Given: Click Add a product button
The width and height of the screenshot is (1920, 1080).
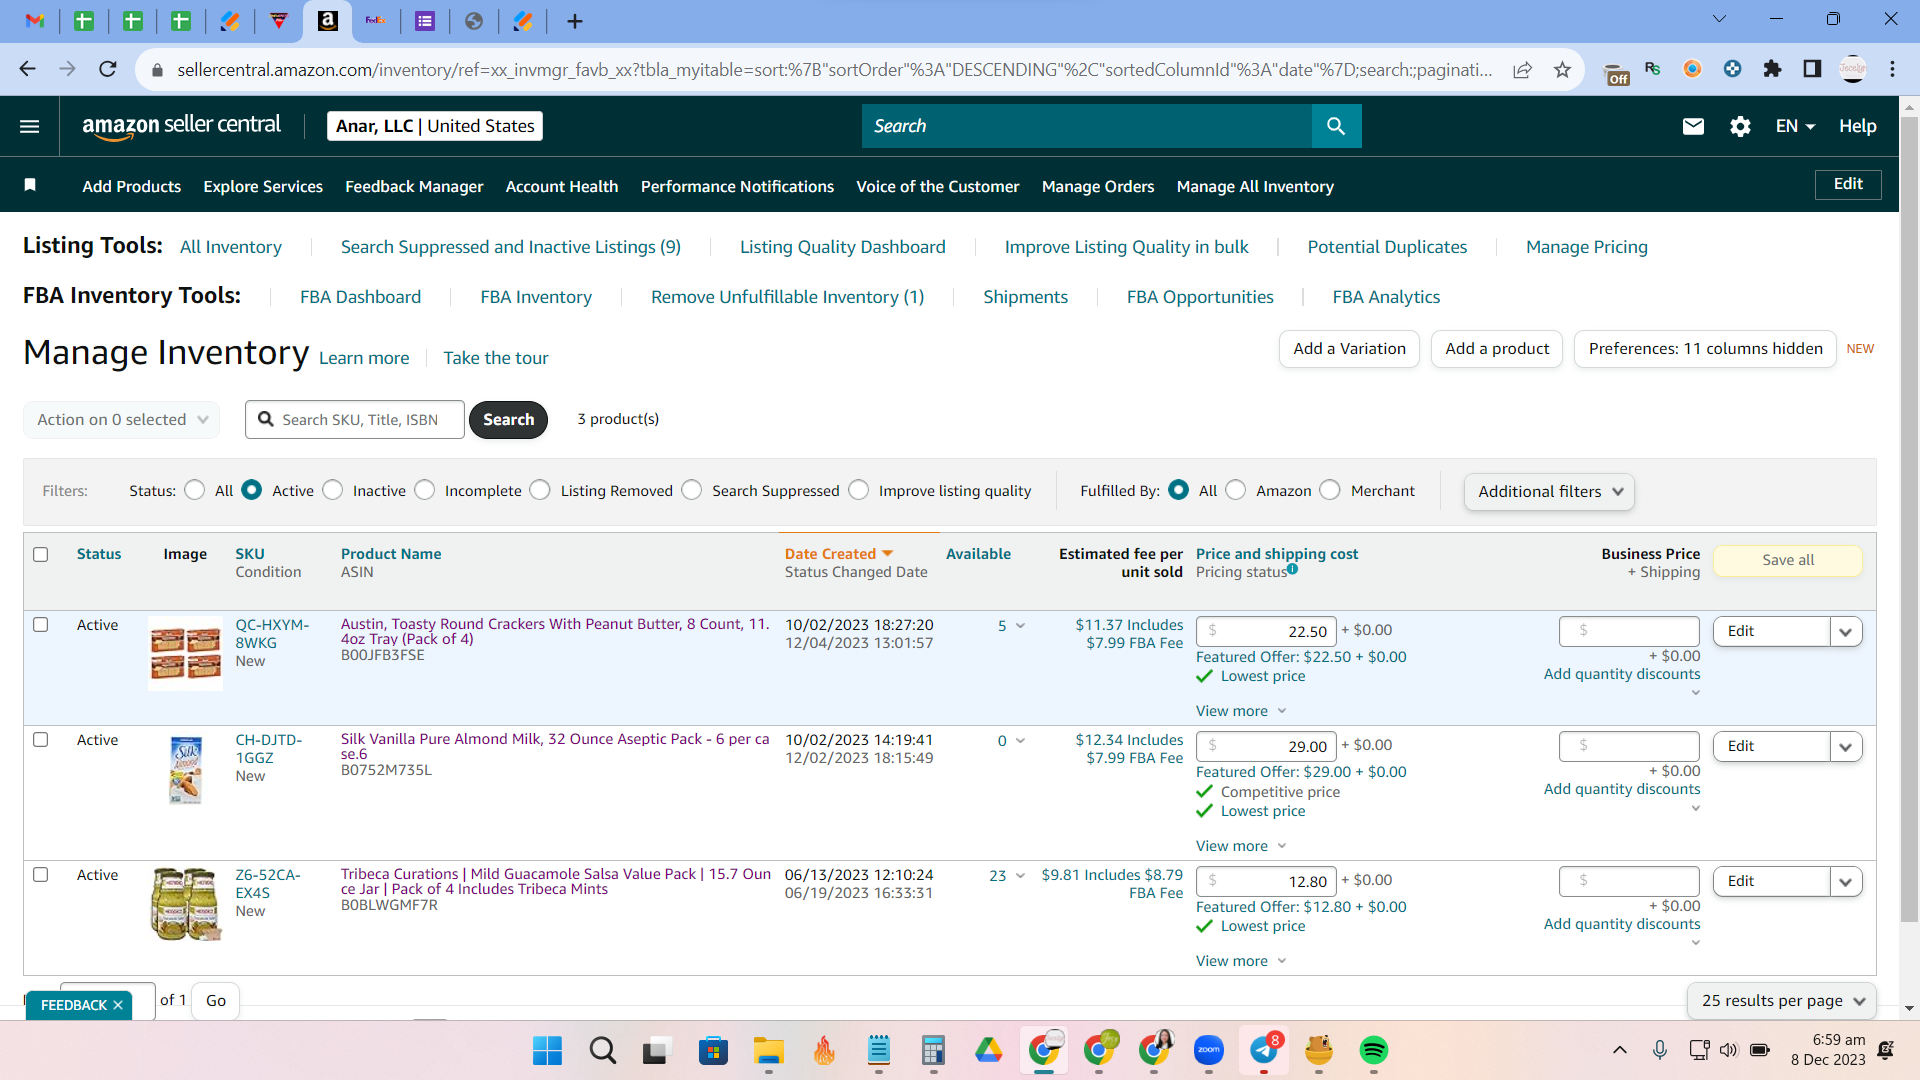Looking at the screenshot, I should click(x=1497, y=349).
